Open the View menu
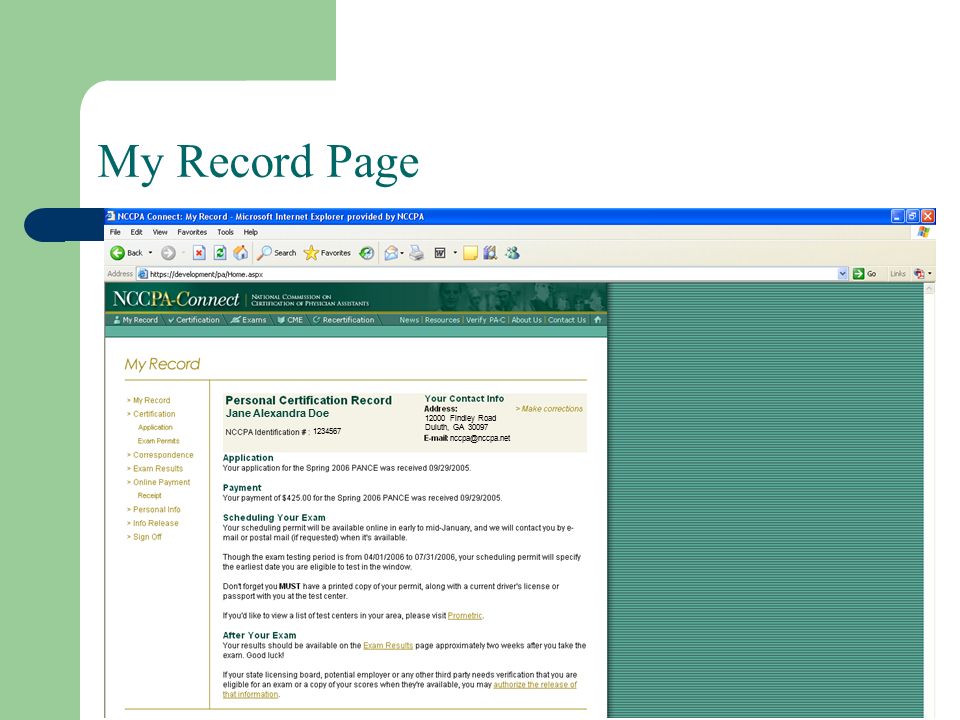Viewport: 960px width, 720px height. click(x=160, y=232)
